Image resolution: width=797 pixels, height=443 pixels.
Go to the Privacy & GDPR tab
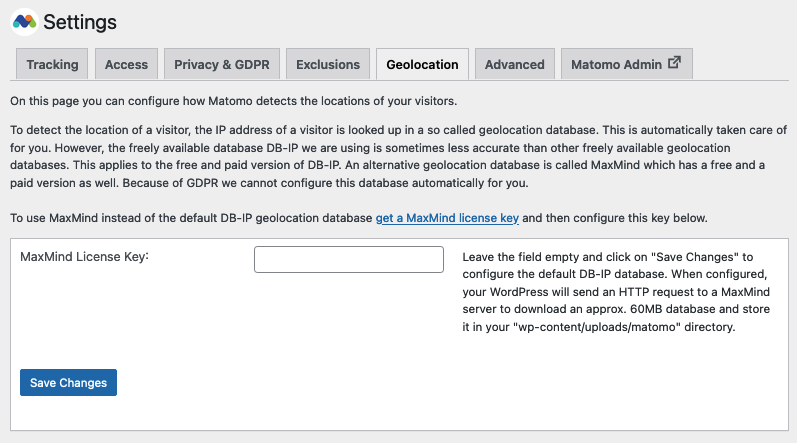click(x=222, y=64)
